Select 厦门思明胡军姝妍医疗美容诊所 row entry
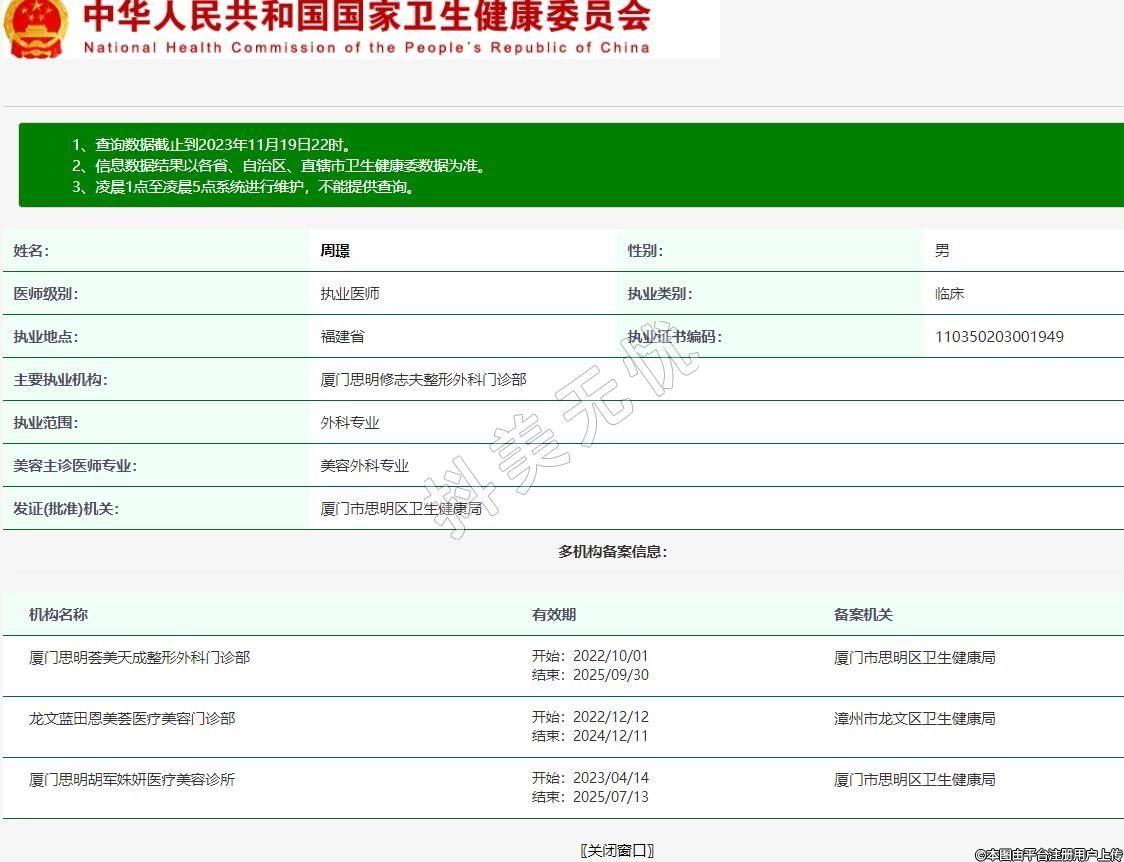Viewport: 1124px width, 862px height. 132,780
